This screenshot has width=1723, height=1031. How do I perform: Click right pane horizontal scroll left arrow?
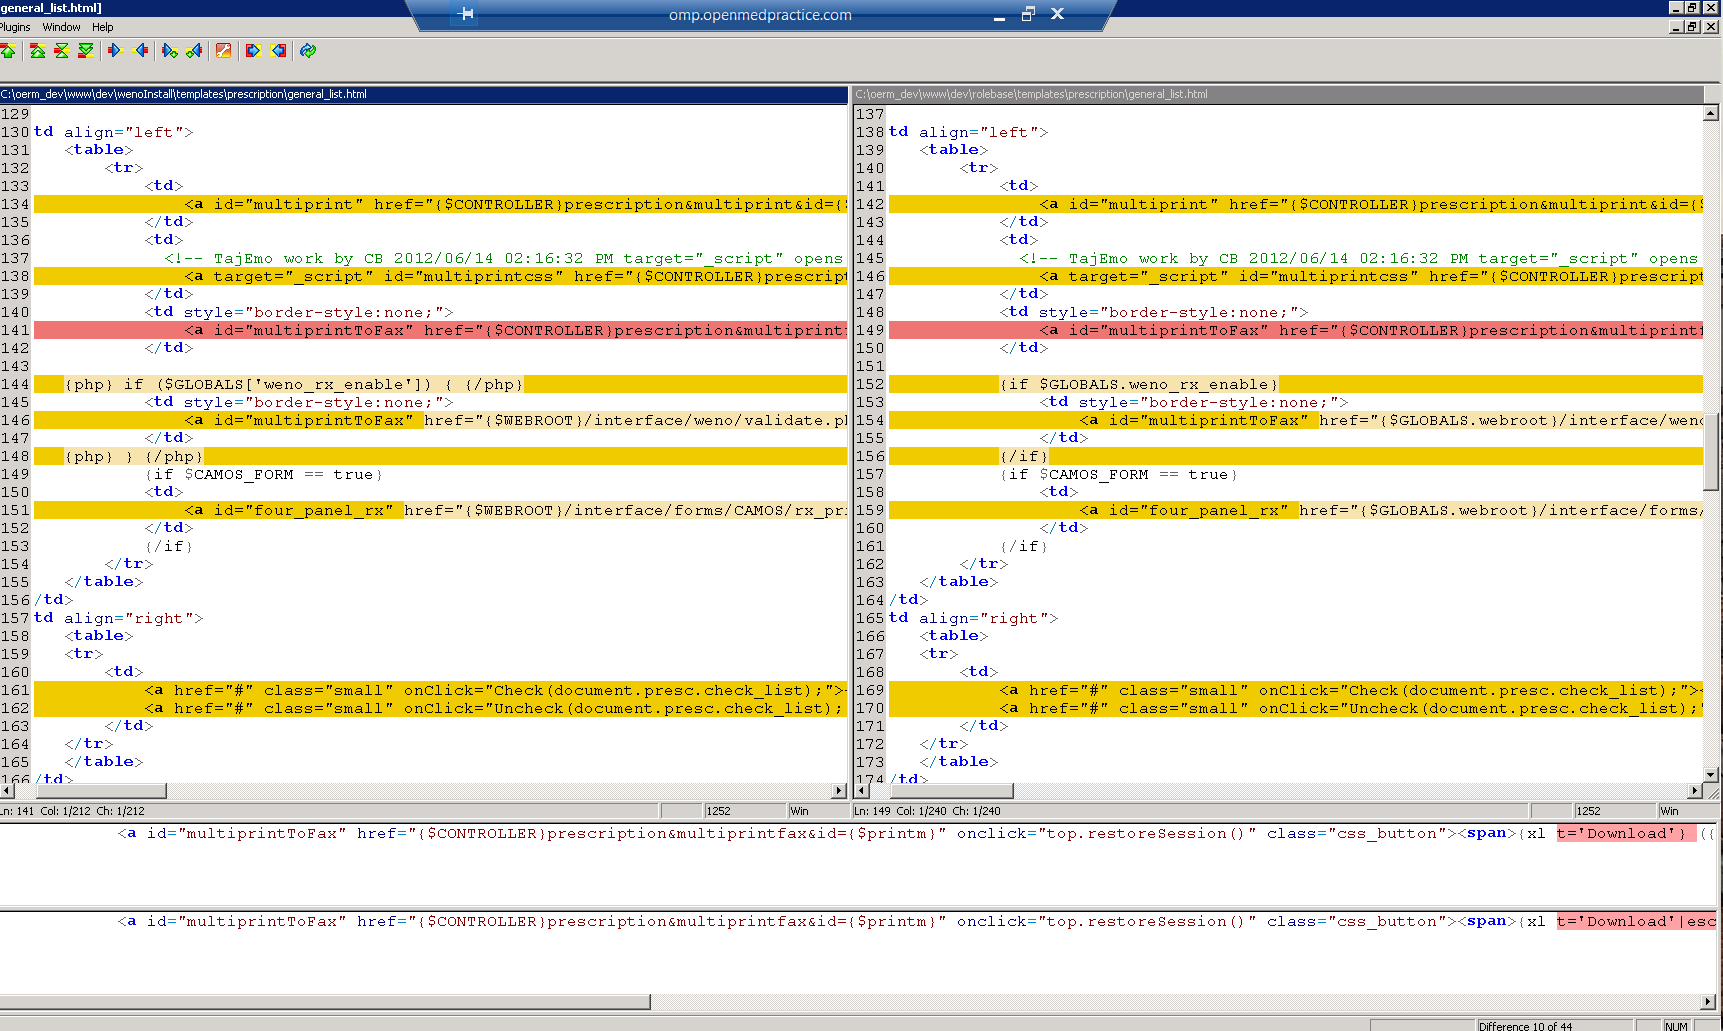862,791
